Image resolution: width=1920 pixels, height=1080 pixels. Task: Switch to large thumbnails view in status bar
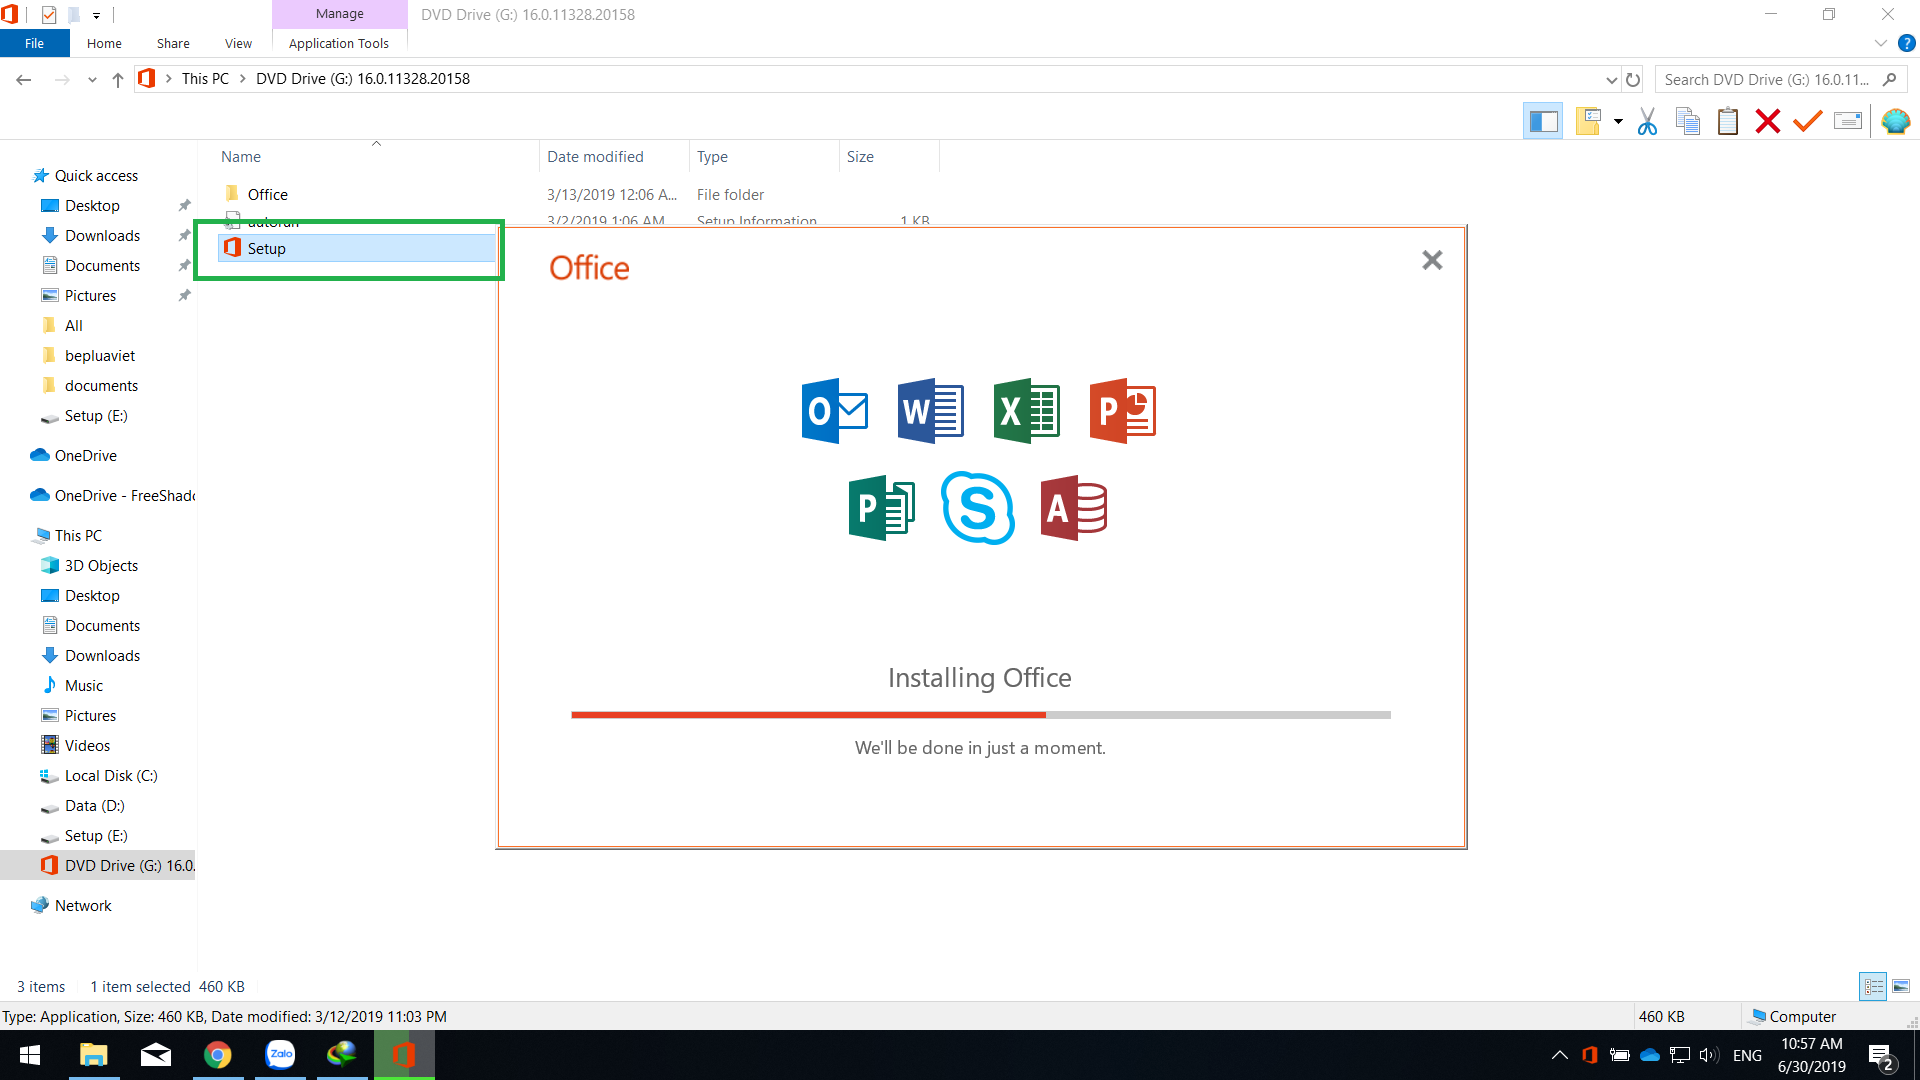point(1901,987)
